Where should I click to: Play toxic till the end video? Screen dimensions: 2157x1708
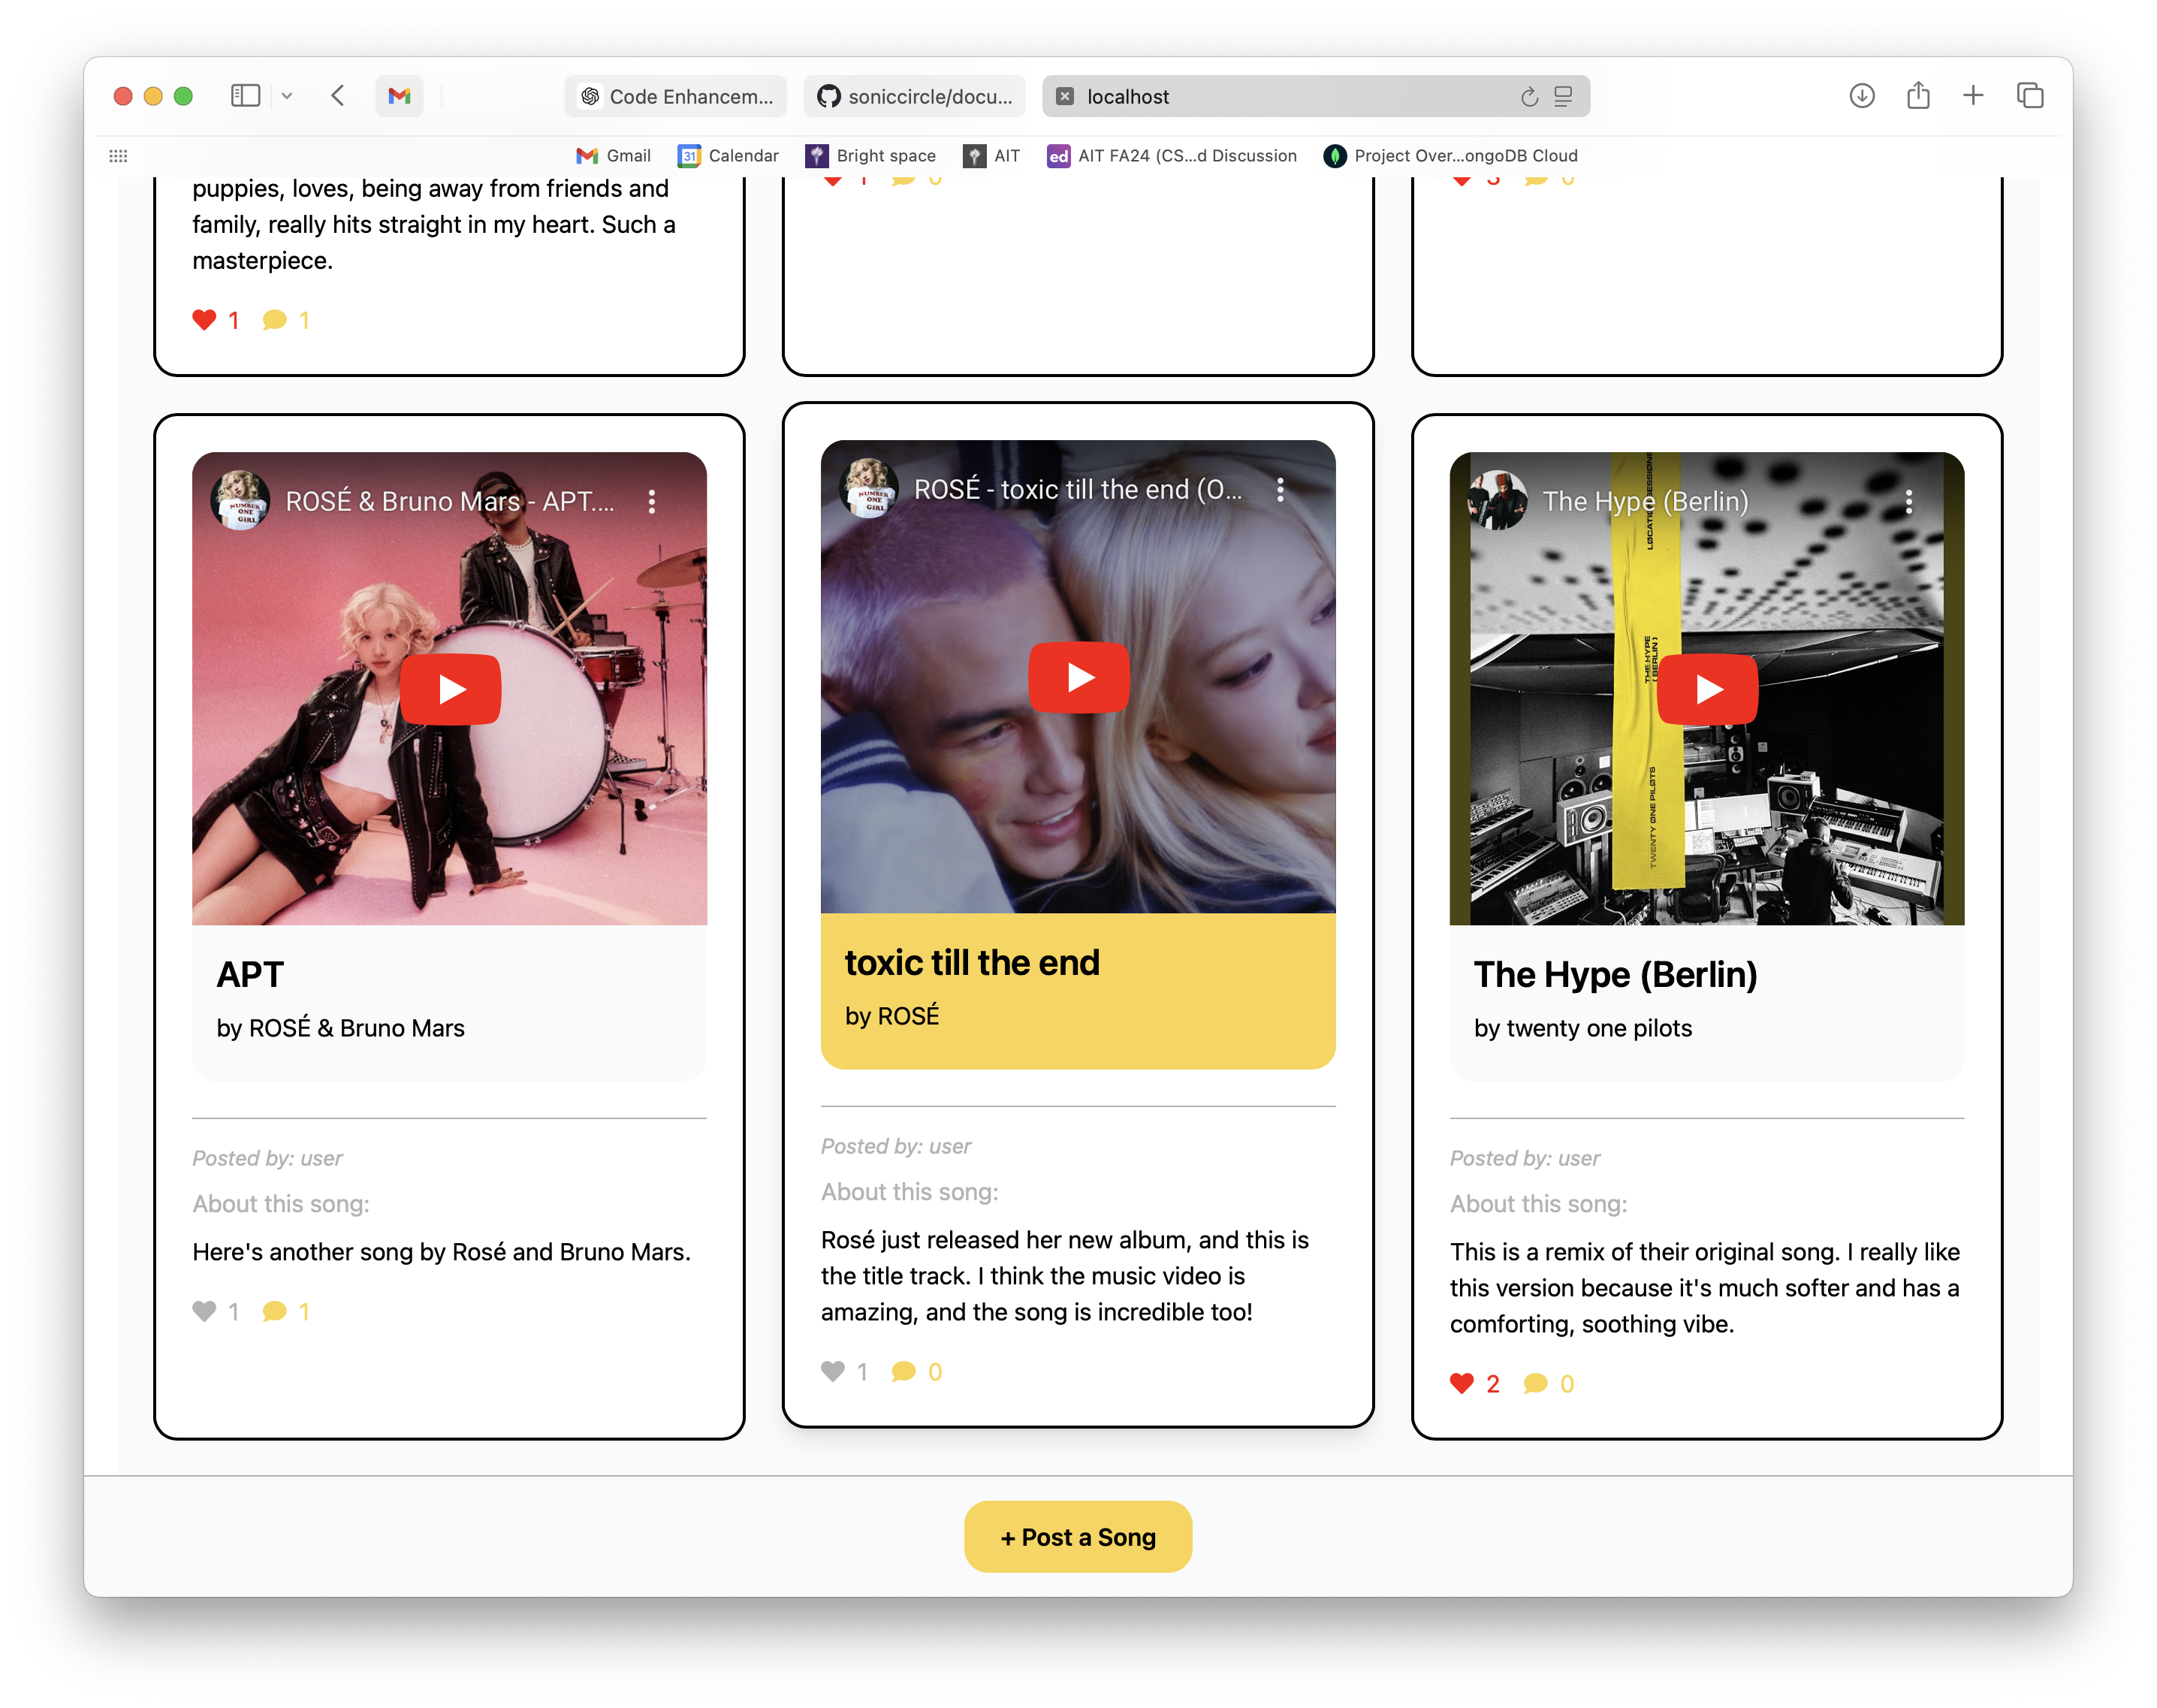1078,677
